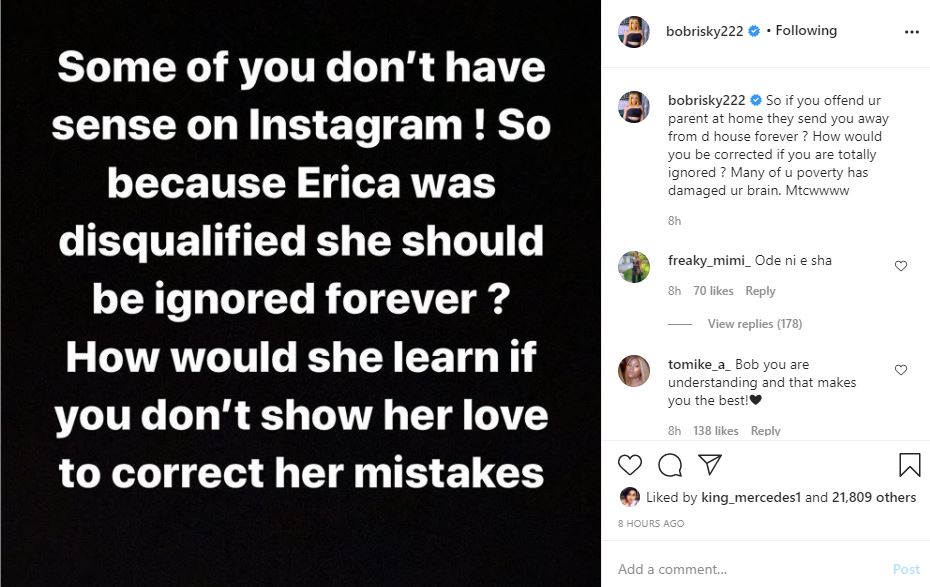Screen dimensions: 930x587
Task: Reply to freaky_mimi_'s comment
Action: (x=760, y=291)
